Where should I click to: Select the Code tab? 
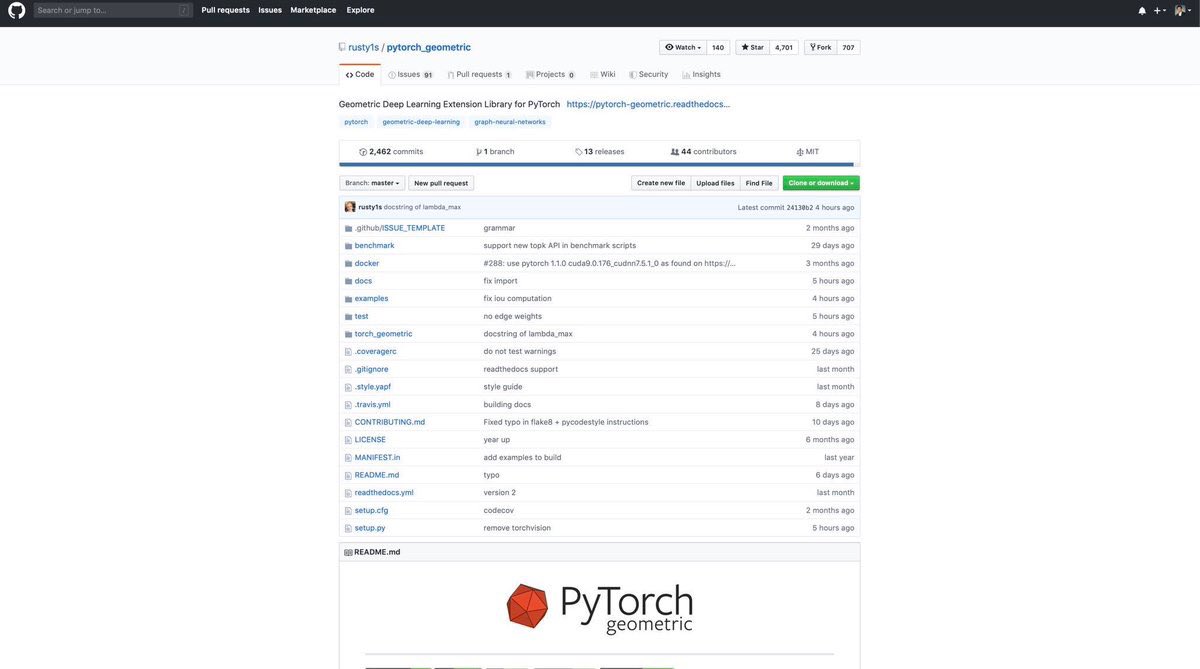click(x=360, y=74)
